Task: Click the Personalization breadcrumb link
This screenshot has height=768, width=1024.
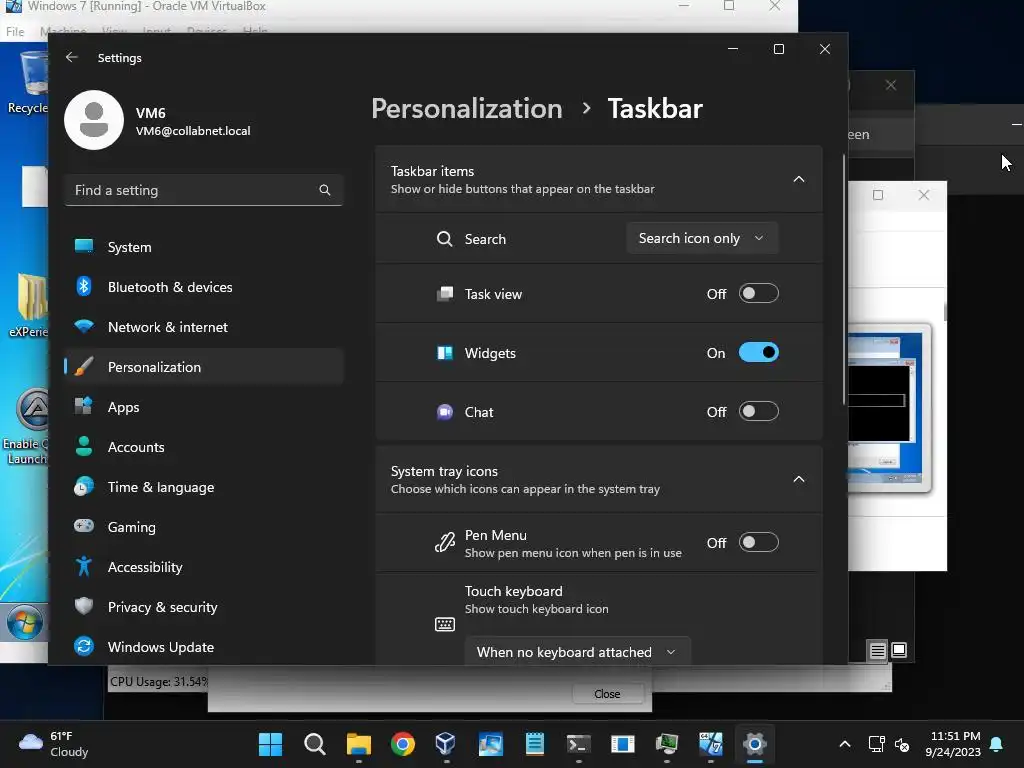Action: click(x=467, y=108)
